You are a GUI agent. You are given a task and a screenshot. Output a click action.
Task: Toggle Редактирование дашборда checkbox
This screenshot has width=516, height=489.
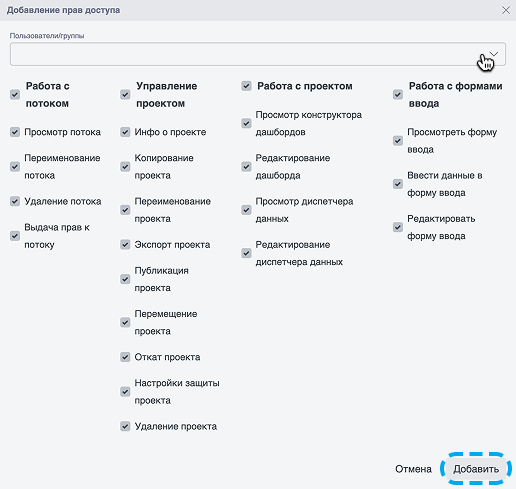[246, 167]
